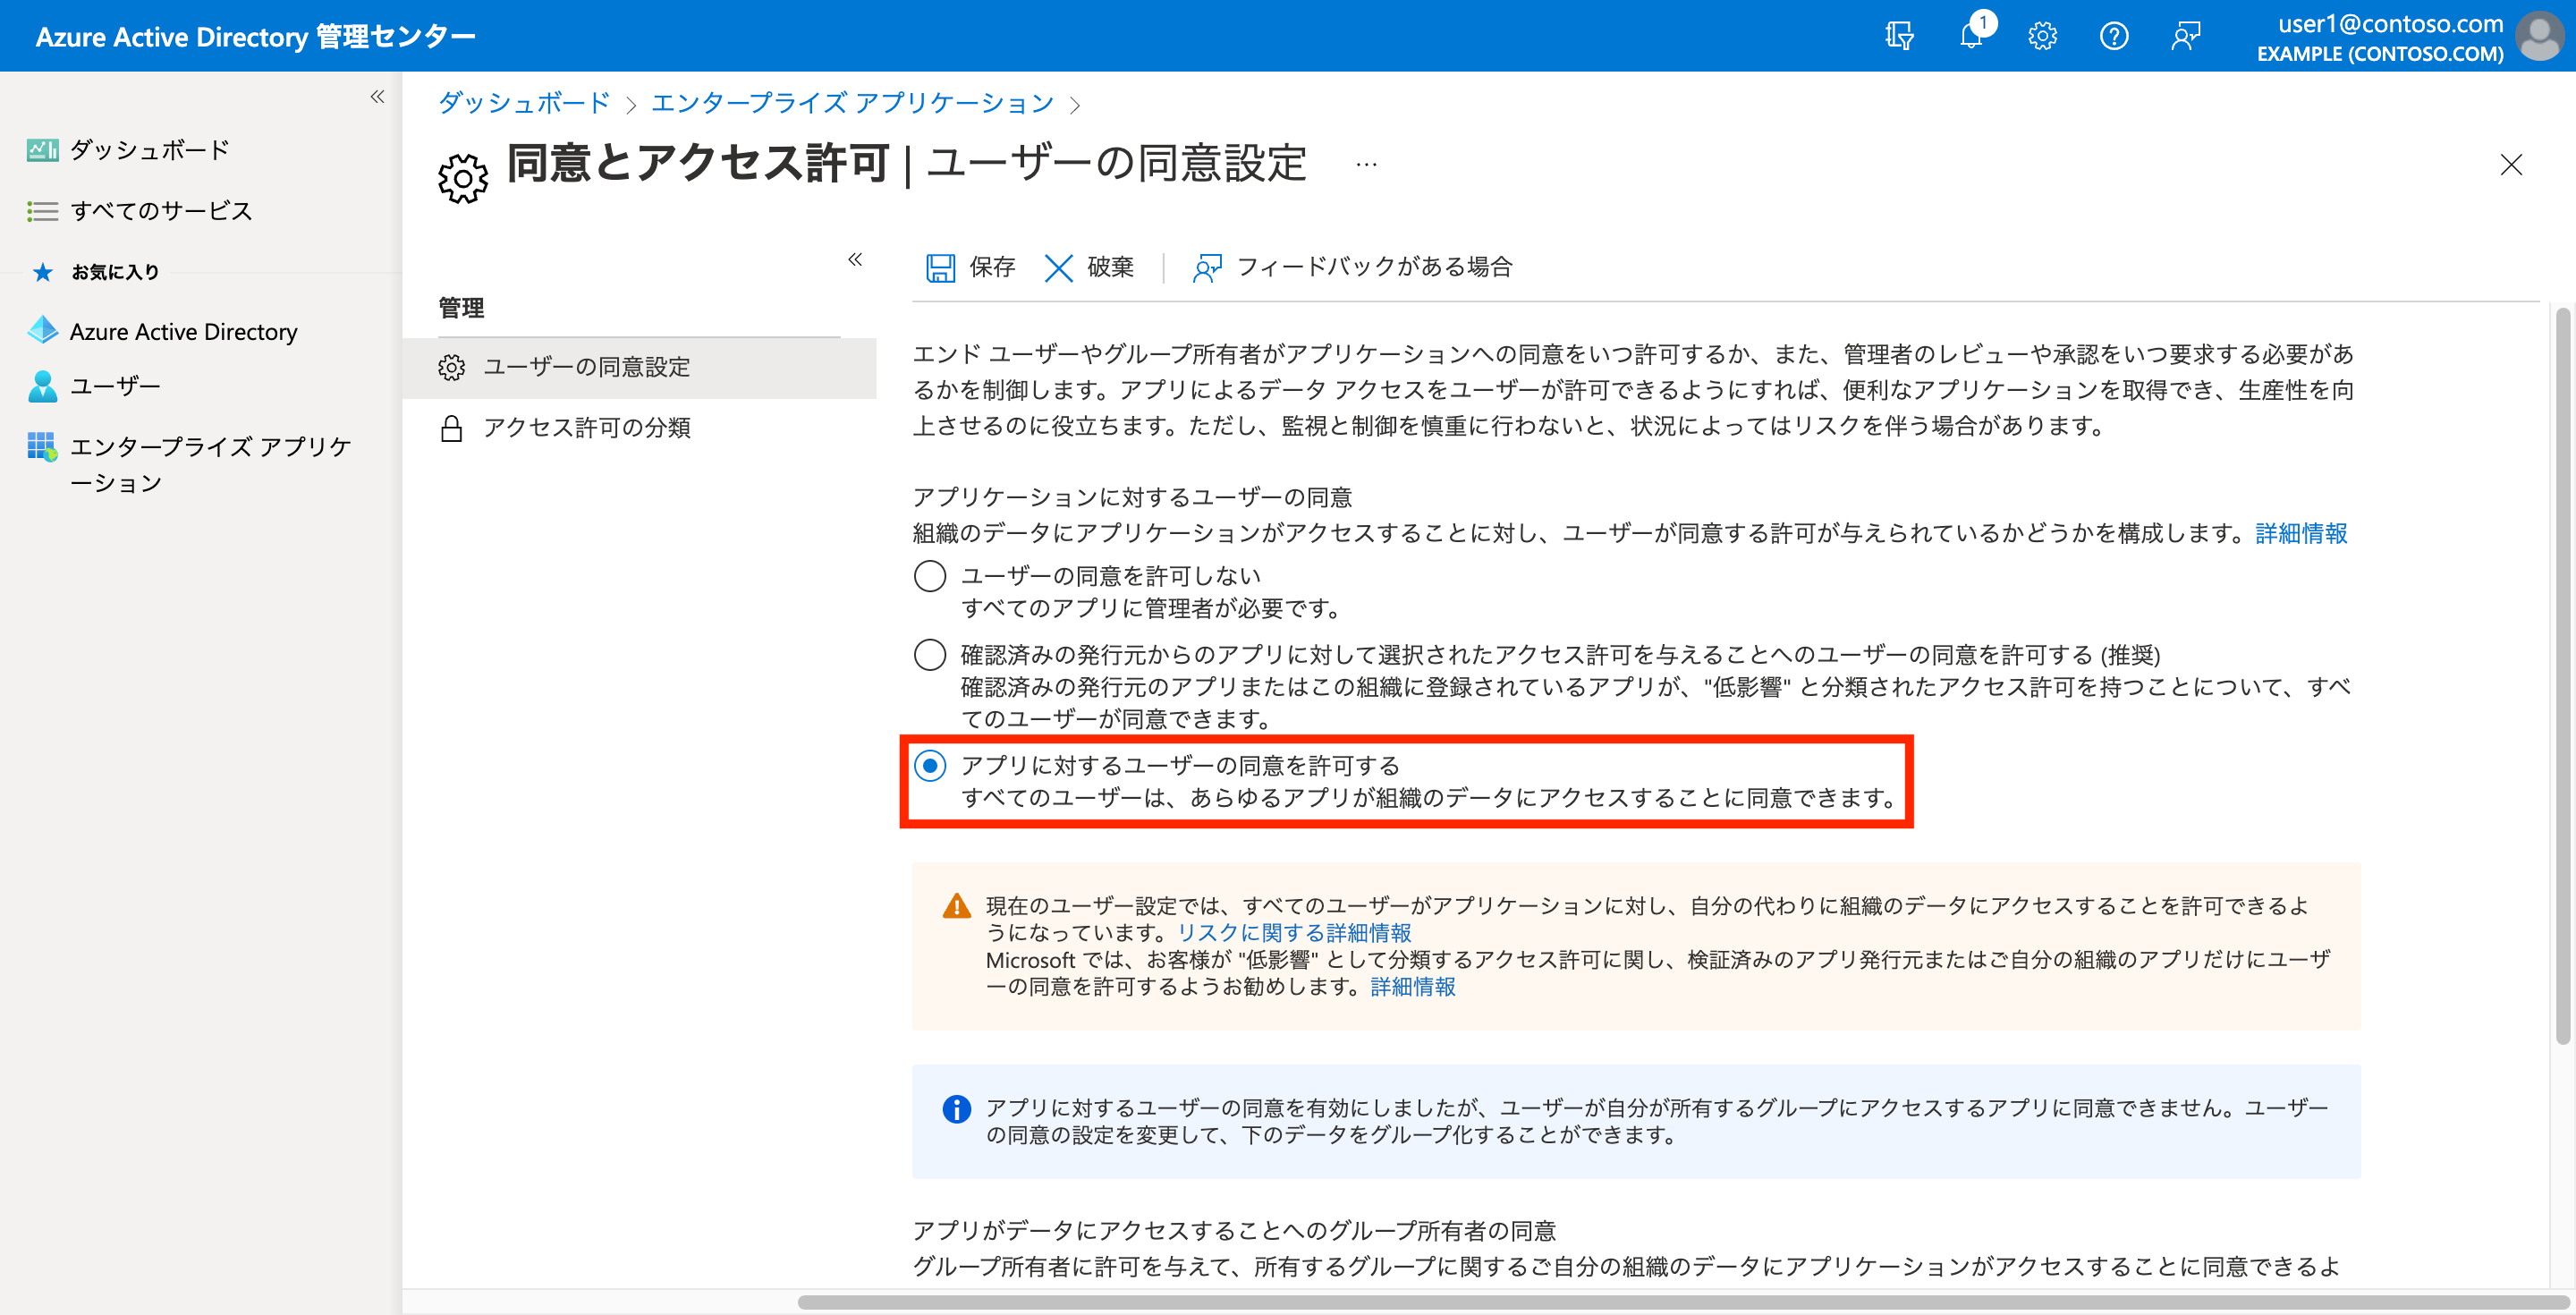Click the 破棄 button label

pos(1110,267)
